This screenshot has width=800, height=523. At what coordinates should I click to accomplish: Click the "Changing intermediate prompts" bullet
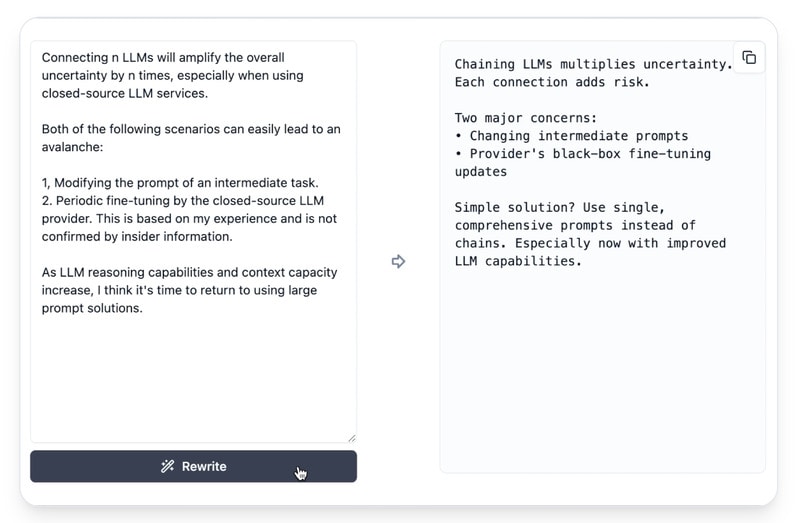pos(578,136)
